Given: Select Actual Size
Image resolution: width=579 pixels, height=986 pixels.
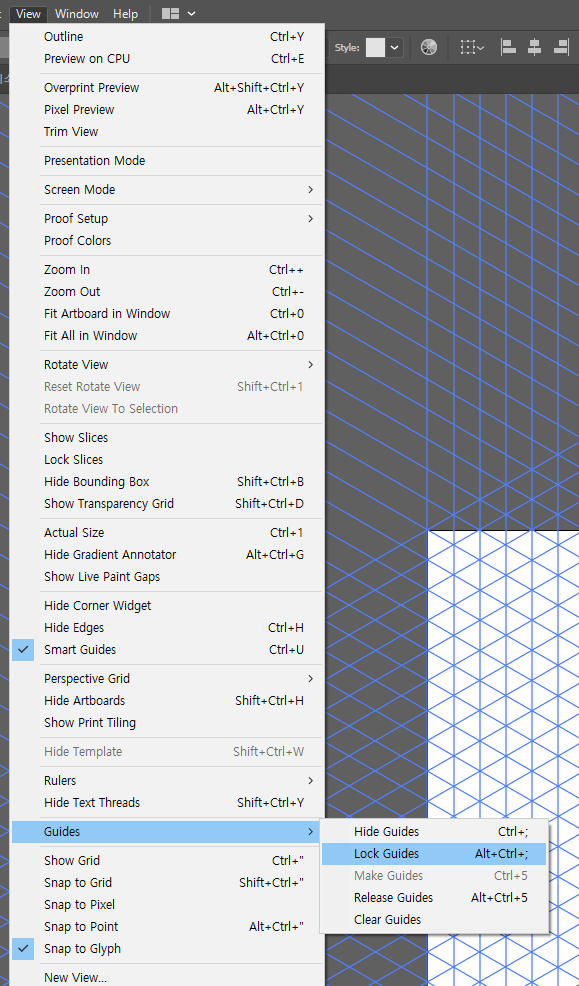Looking at the screenshot, I should 168,533.
